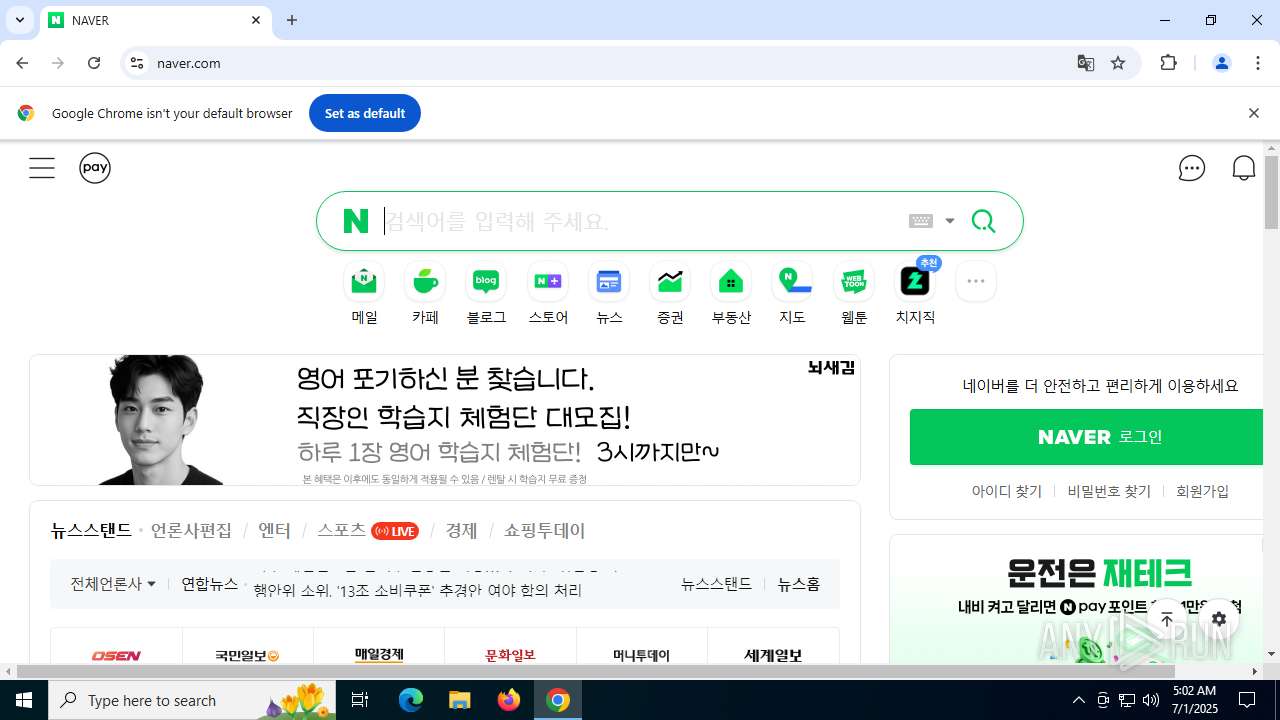Dismiss the default browser notification bar
This screenshot has height=720, width=1280.
click(1253, 113)
